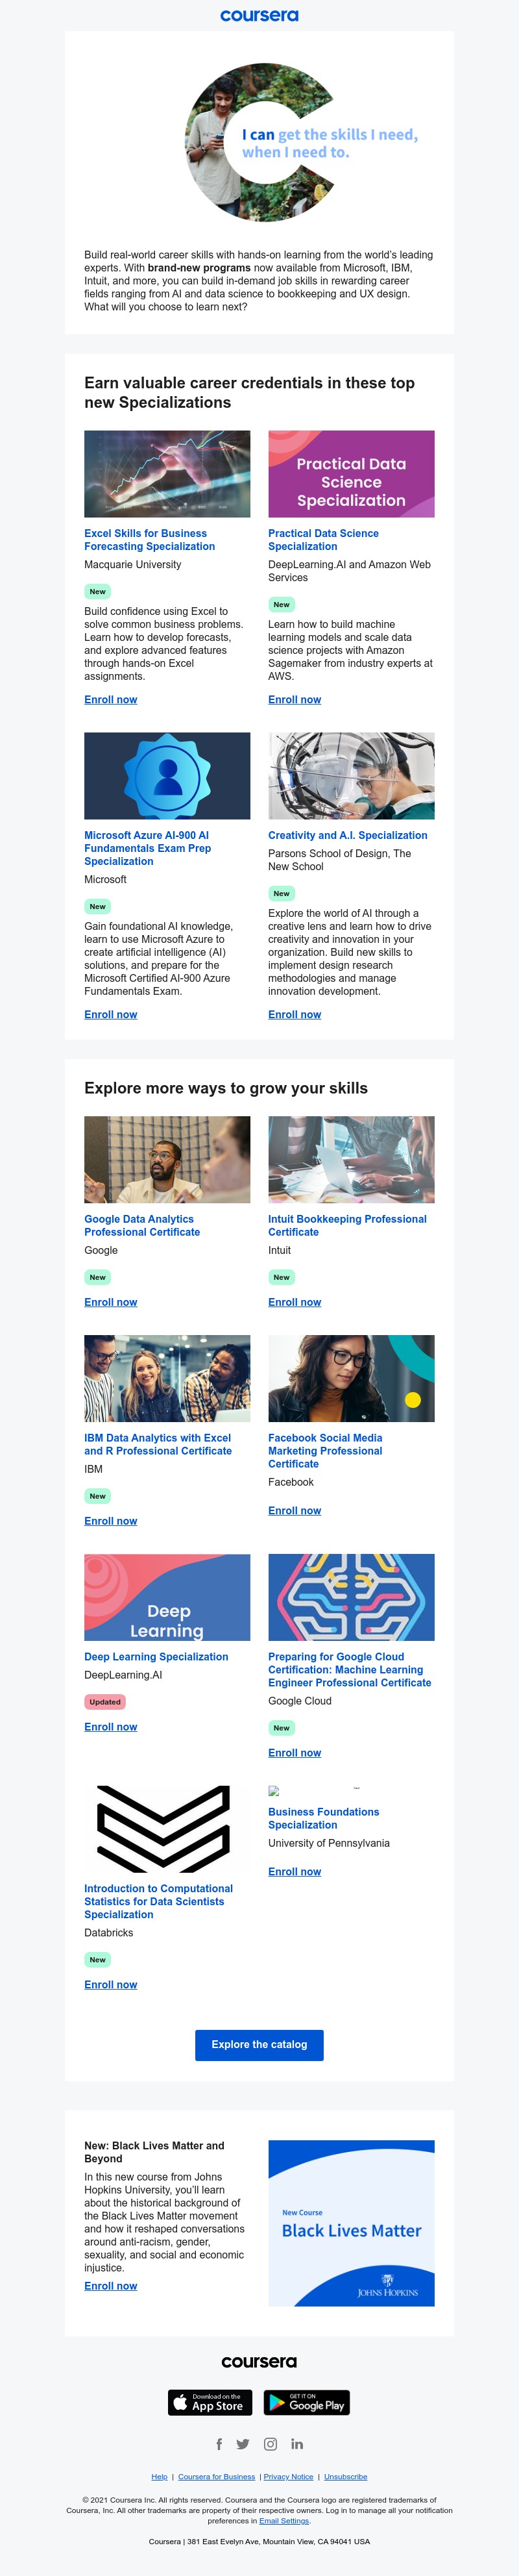Click the Get it on Google Play badge

click(x=307, y=2402)
